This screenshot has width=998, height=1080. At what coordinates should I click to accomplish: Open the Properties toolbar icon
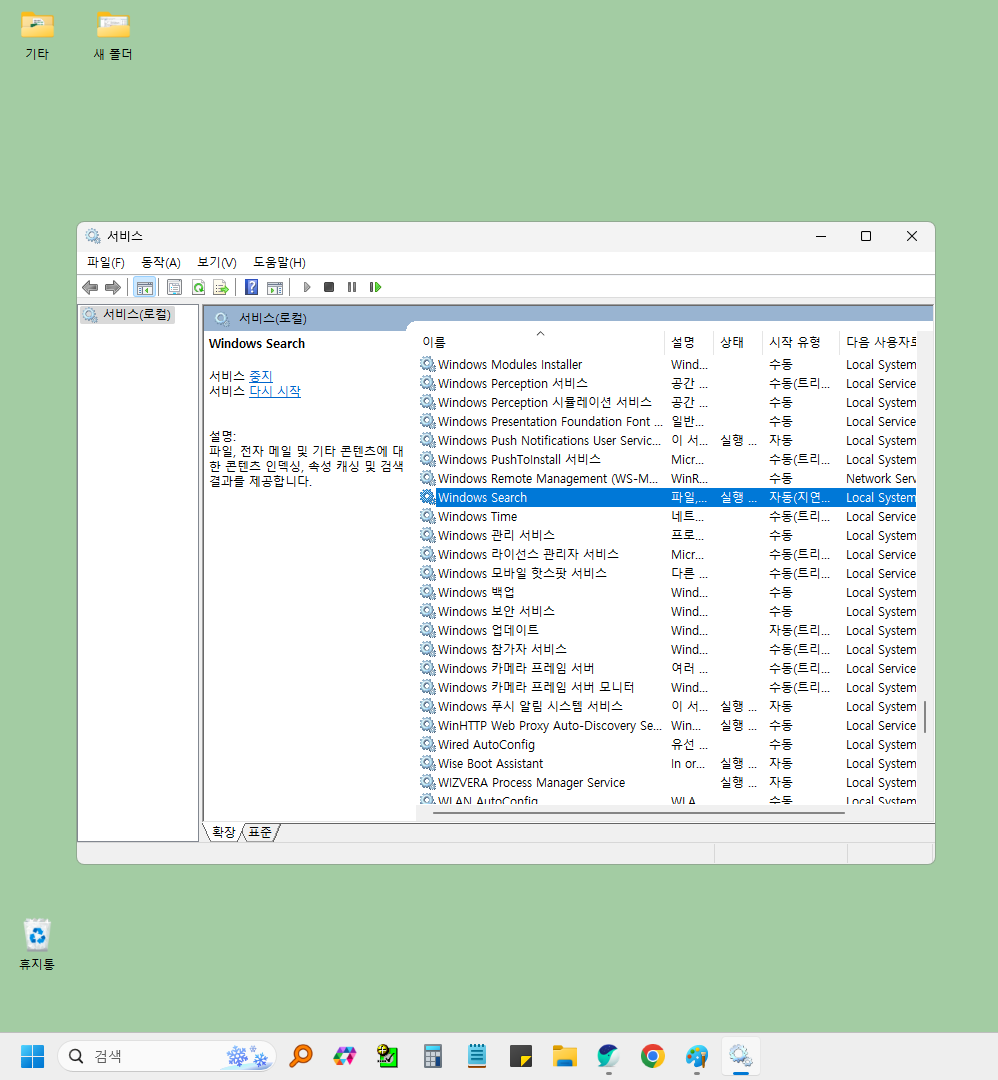point(174,287)
